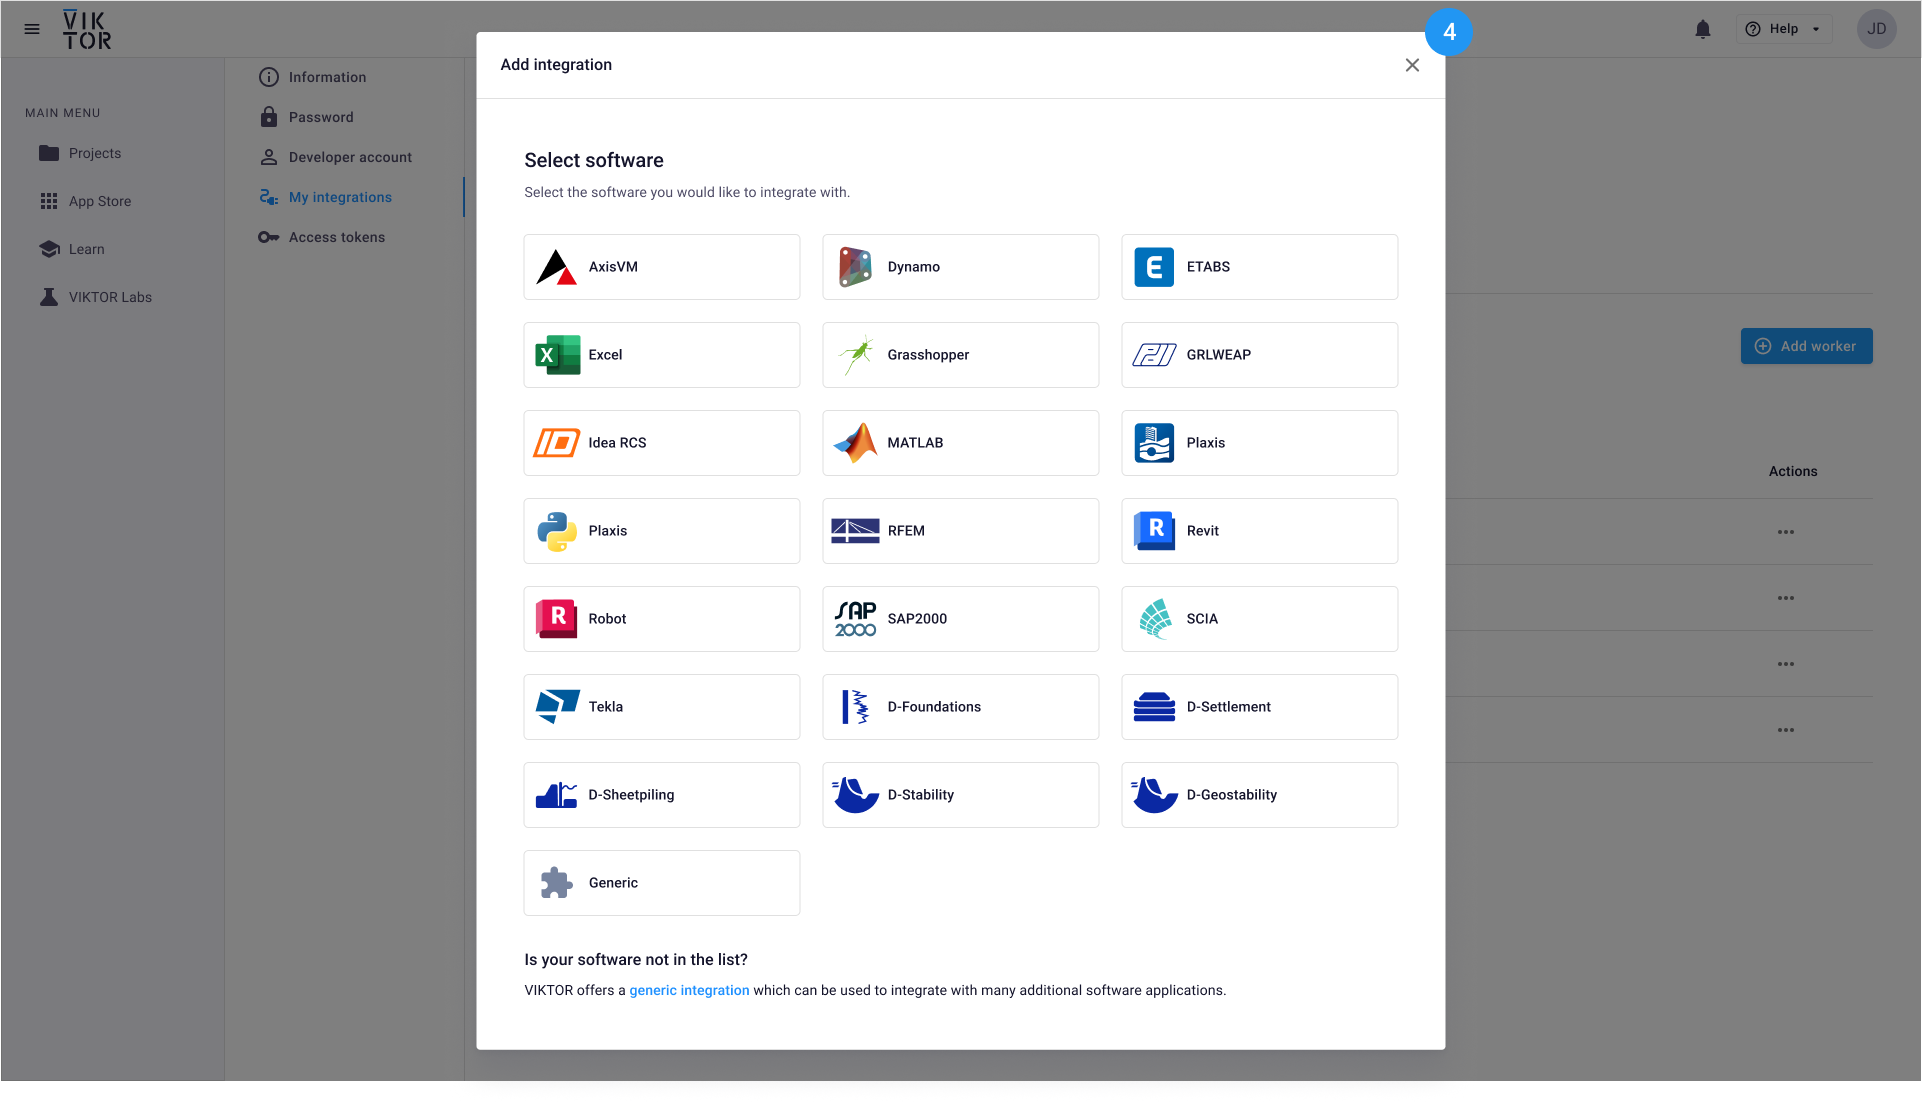The height and width of the screenshot is (1102, 1922).
Task: Click the Generic puzzle piece icon
Action: point(556,883)
